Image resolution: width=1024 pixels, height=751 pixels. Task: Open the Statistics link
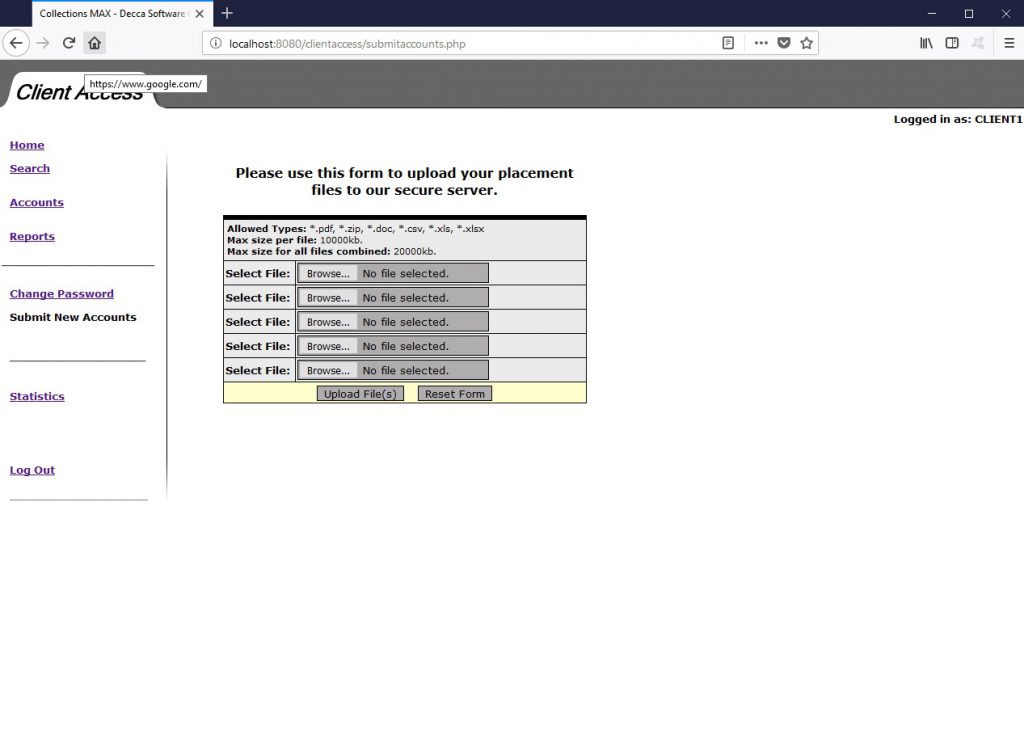37,396
